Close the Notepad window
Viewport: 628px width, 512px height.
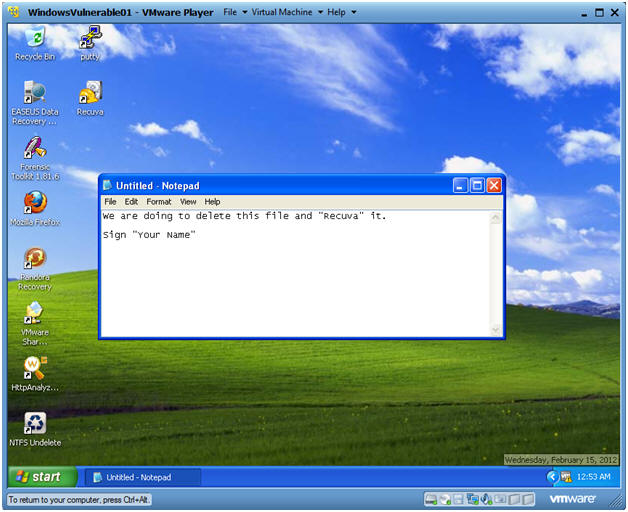tap(494, 185)
